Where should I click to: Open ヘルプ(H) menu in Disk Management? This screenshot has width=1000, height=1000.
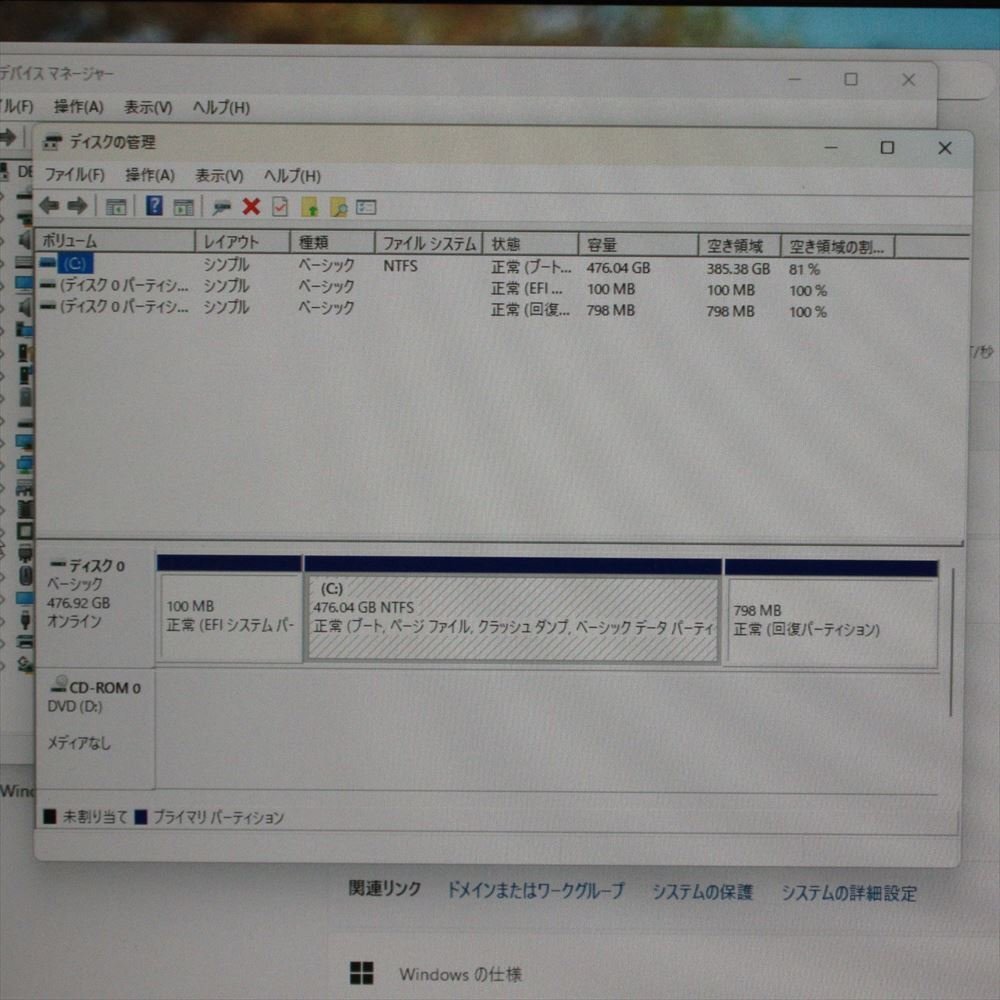(x=292, y=175)
